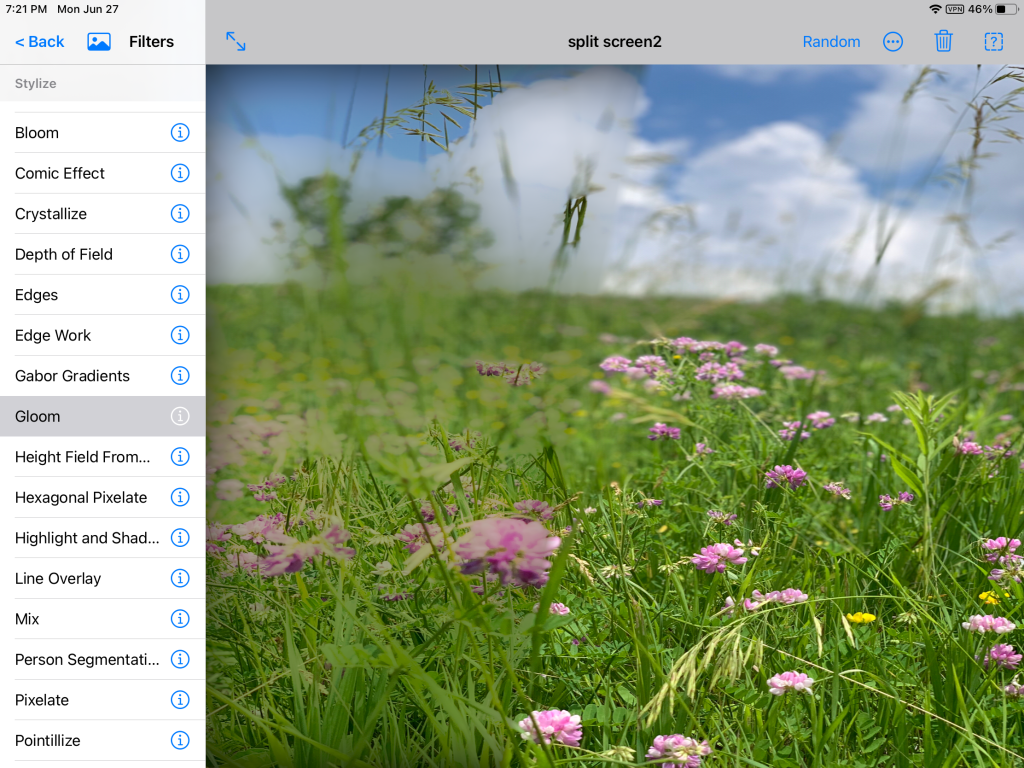The height and width of the screenshot is (768, 1024).
Task: Show info for the Crystallize filter
Action: coord(180,214)
